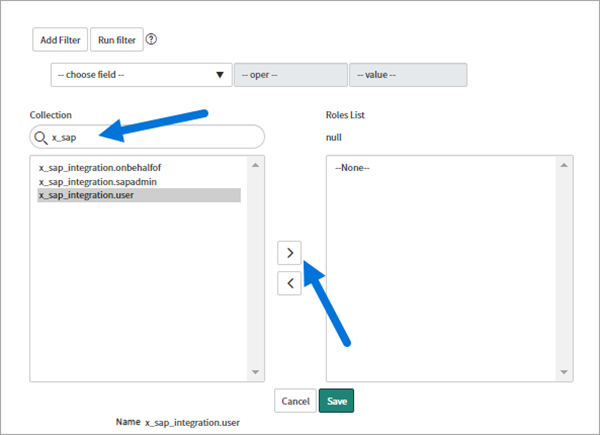Click the Add Filter button
The width and height of the screenshot is (600, 435).
(x=60, y=39)
